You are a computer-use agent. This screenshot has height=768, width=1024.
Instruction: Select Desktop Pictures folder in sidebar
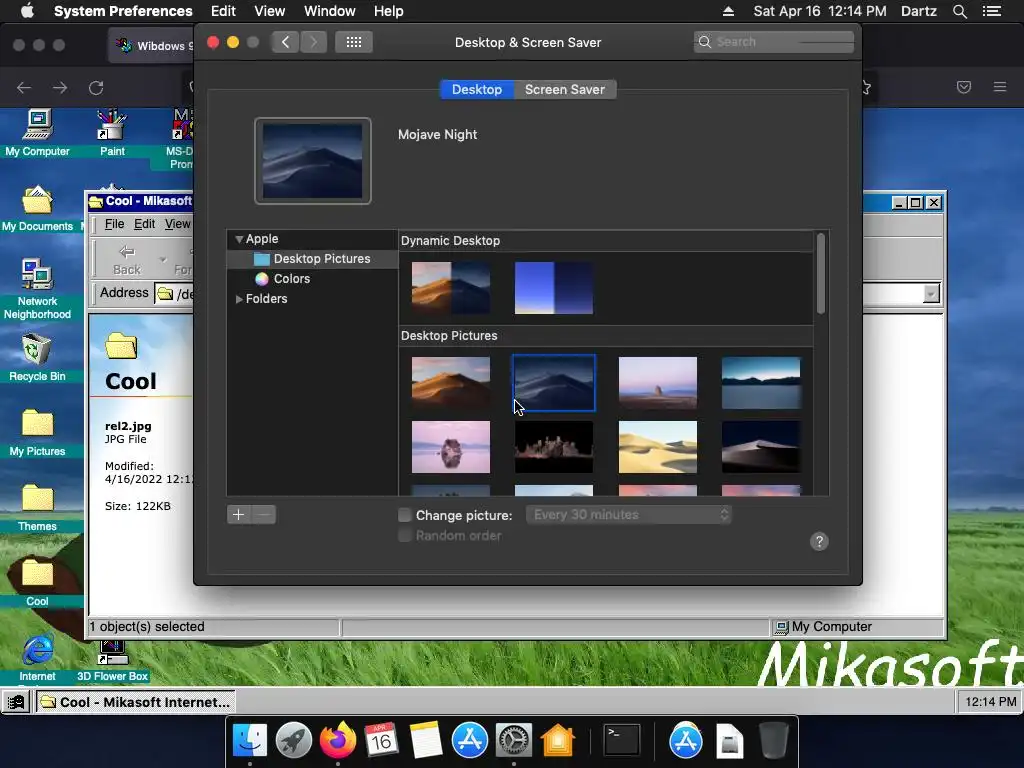click(312, 259)
